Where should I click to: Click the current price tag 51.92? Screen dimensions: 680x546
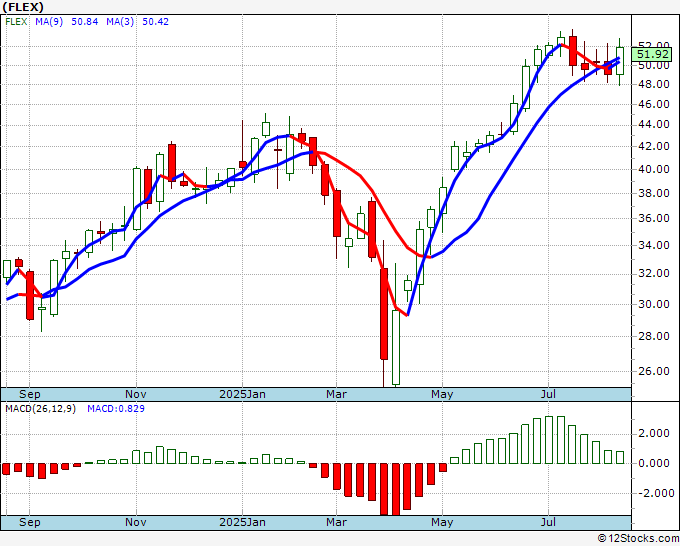(653, 54)
